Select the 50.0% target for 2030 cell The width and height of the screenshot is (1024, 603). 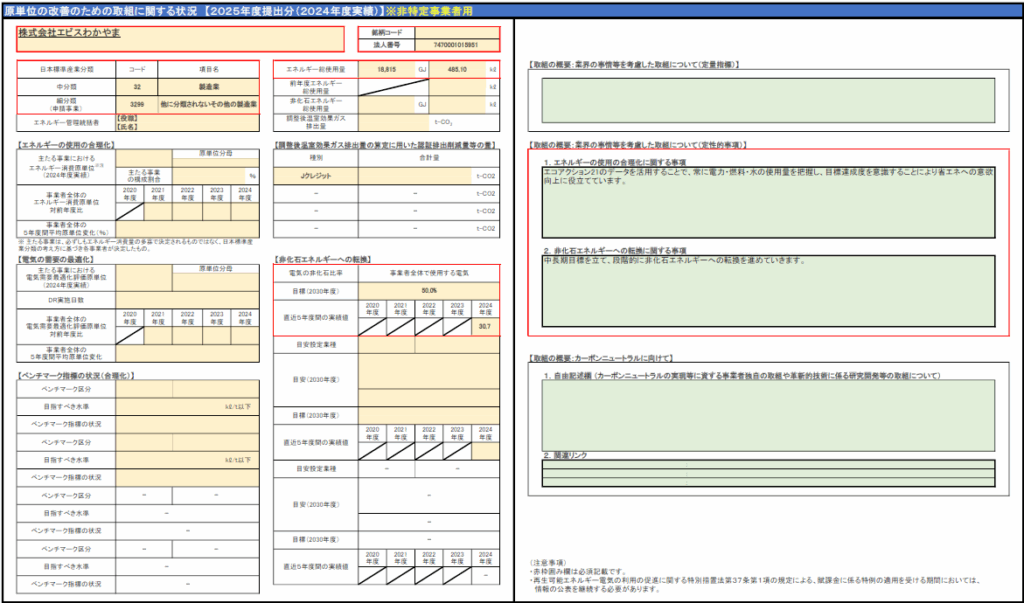pos(428,290)
